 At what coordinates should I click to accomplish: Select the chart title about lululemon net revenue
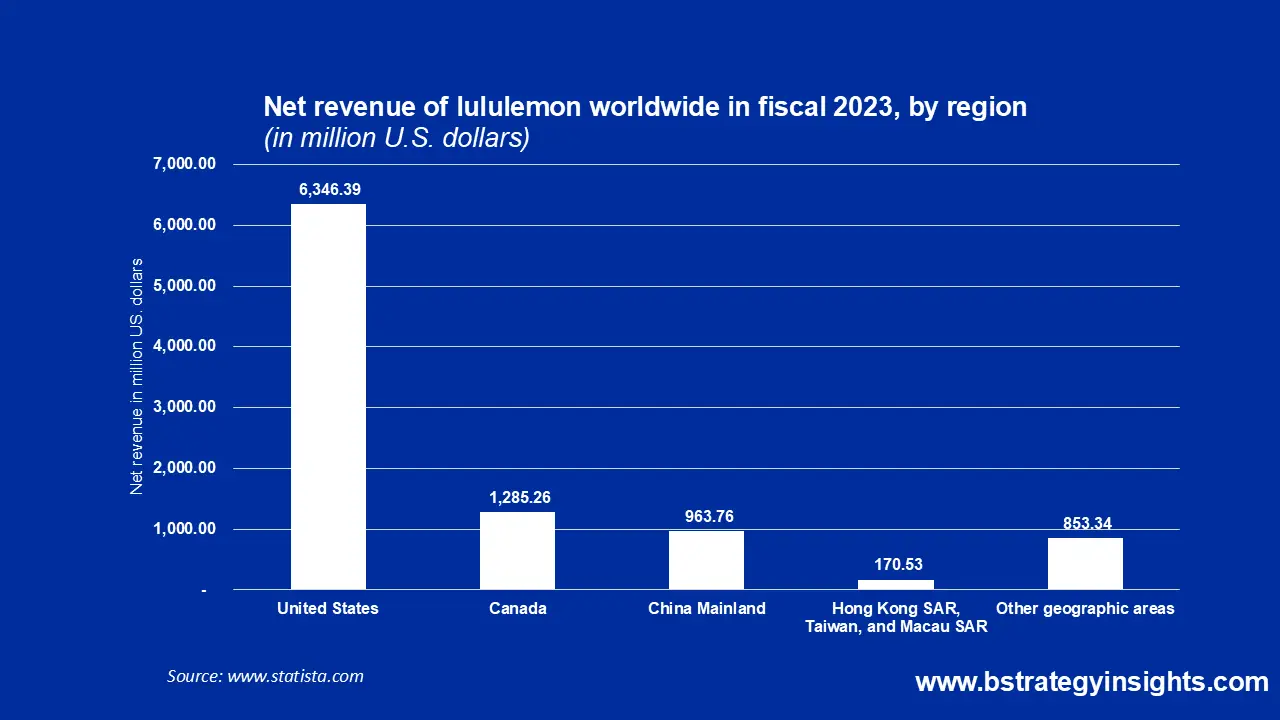(x=645, y=107)
